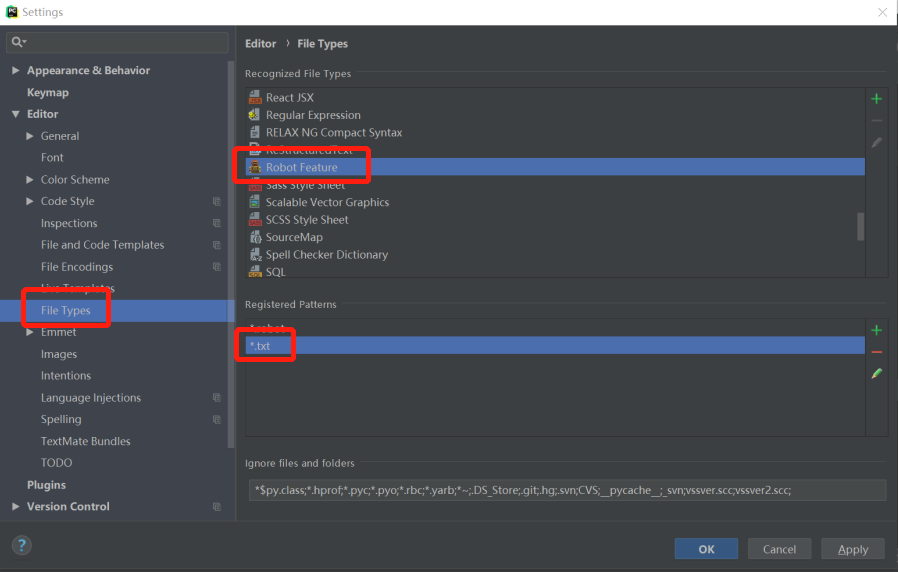Collapse the Editor tree section
The image size is (898, 572).
click(15, 115)
